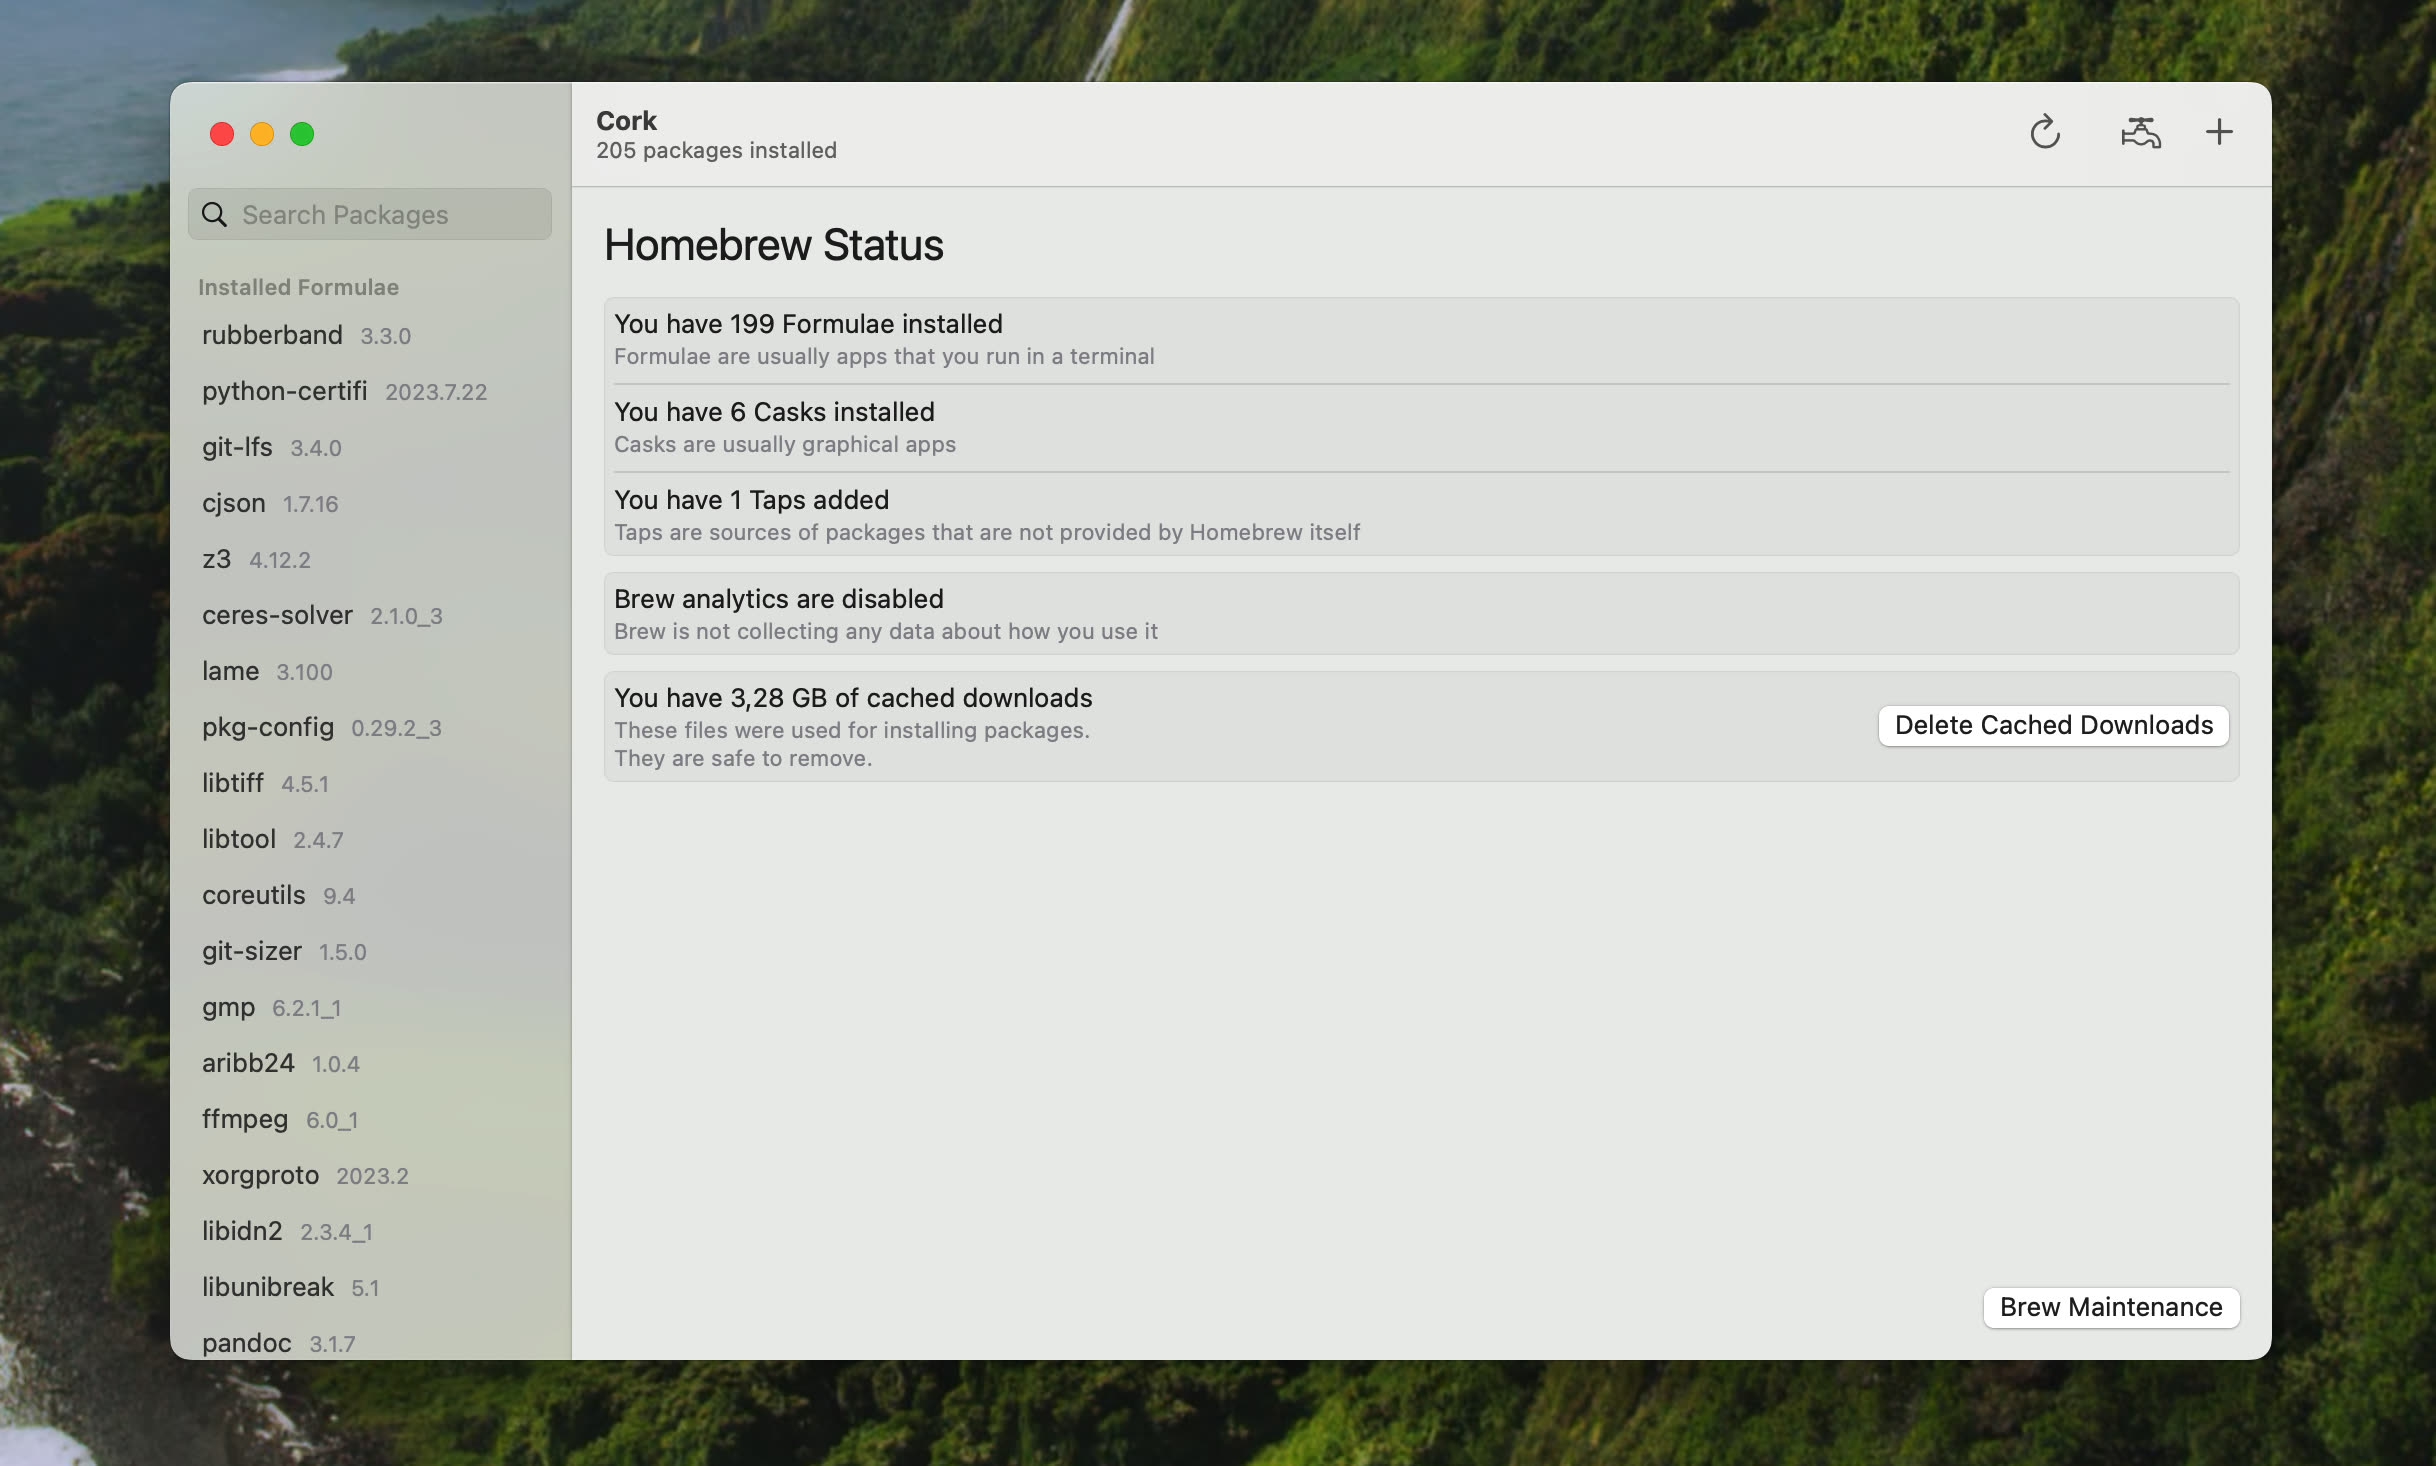Select rubberband in formulae list
Screen dimensions: 2436x1466
(272, 335)
